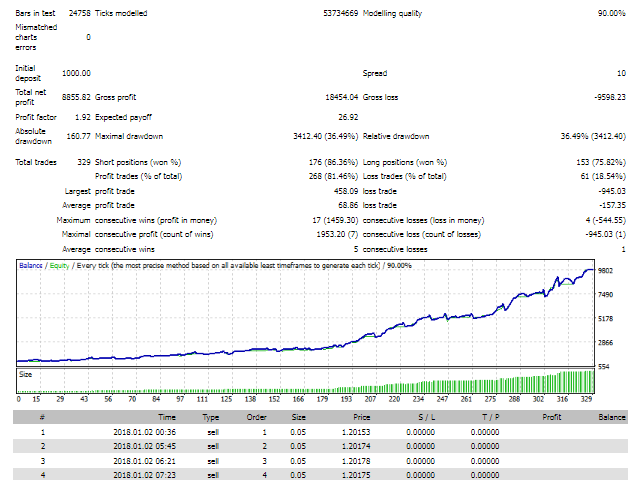Click the Expected payoff value 26.92
The width and height of the screenshot is (640, 480).
pyautogui.click(x=348, y=117)
